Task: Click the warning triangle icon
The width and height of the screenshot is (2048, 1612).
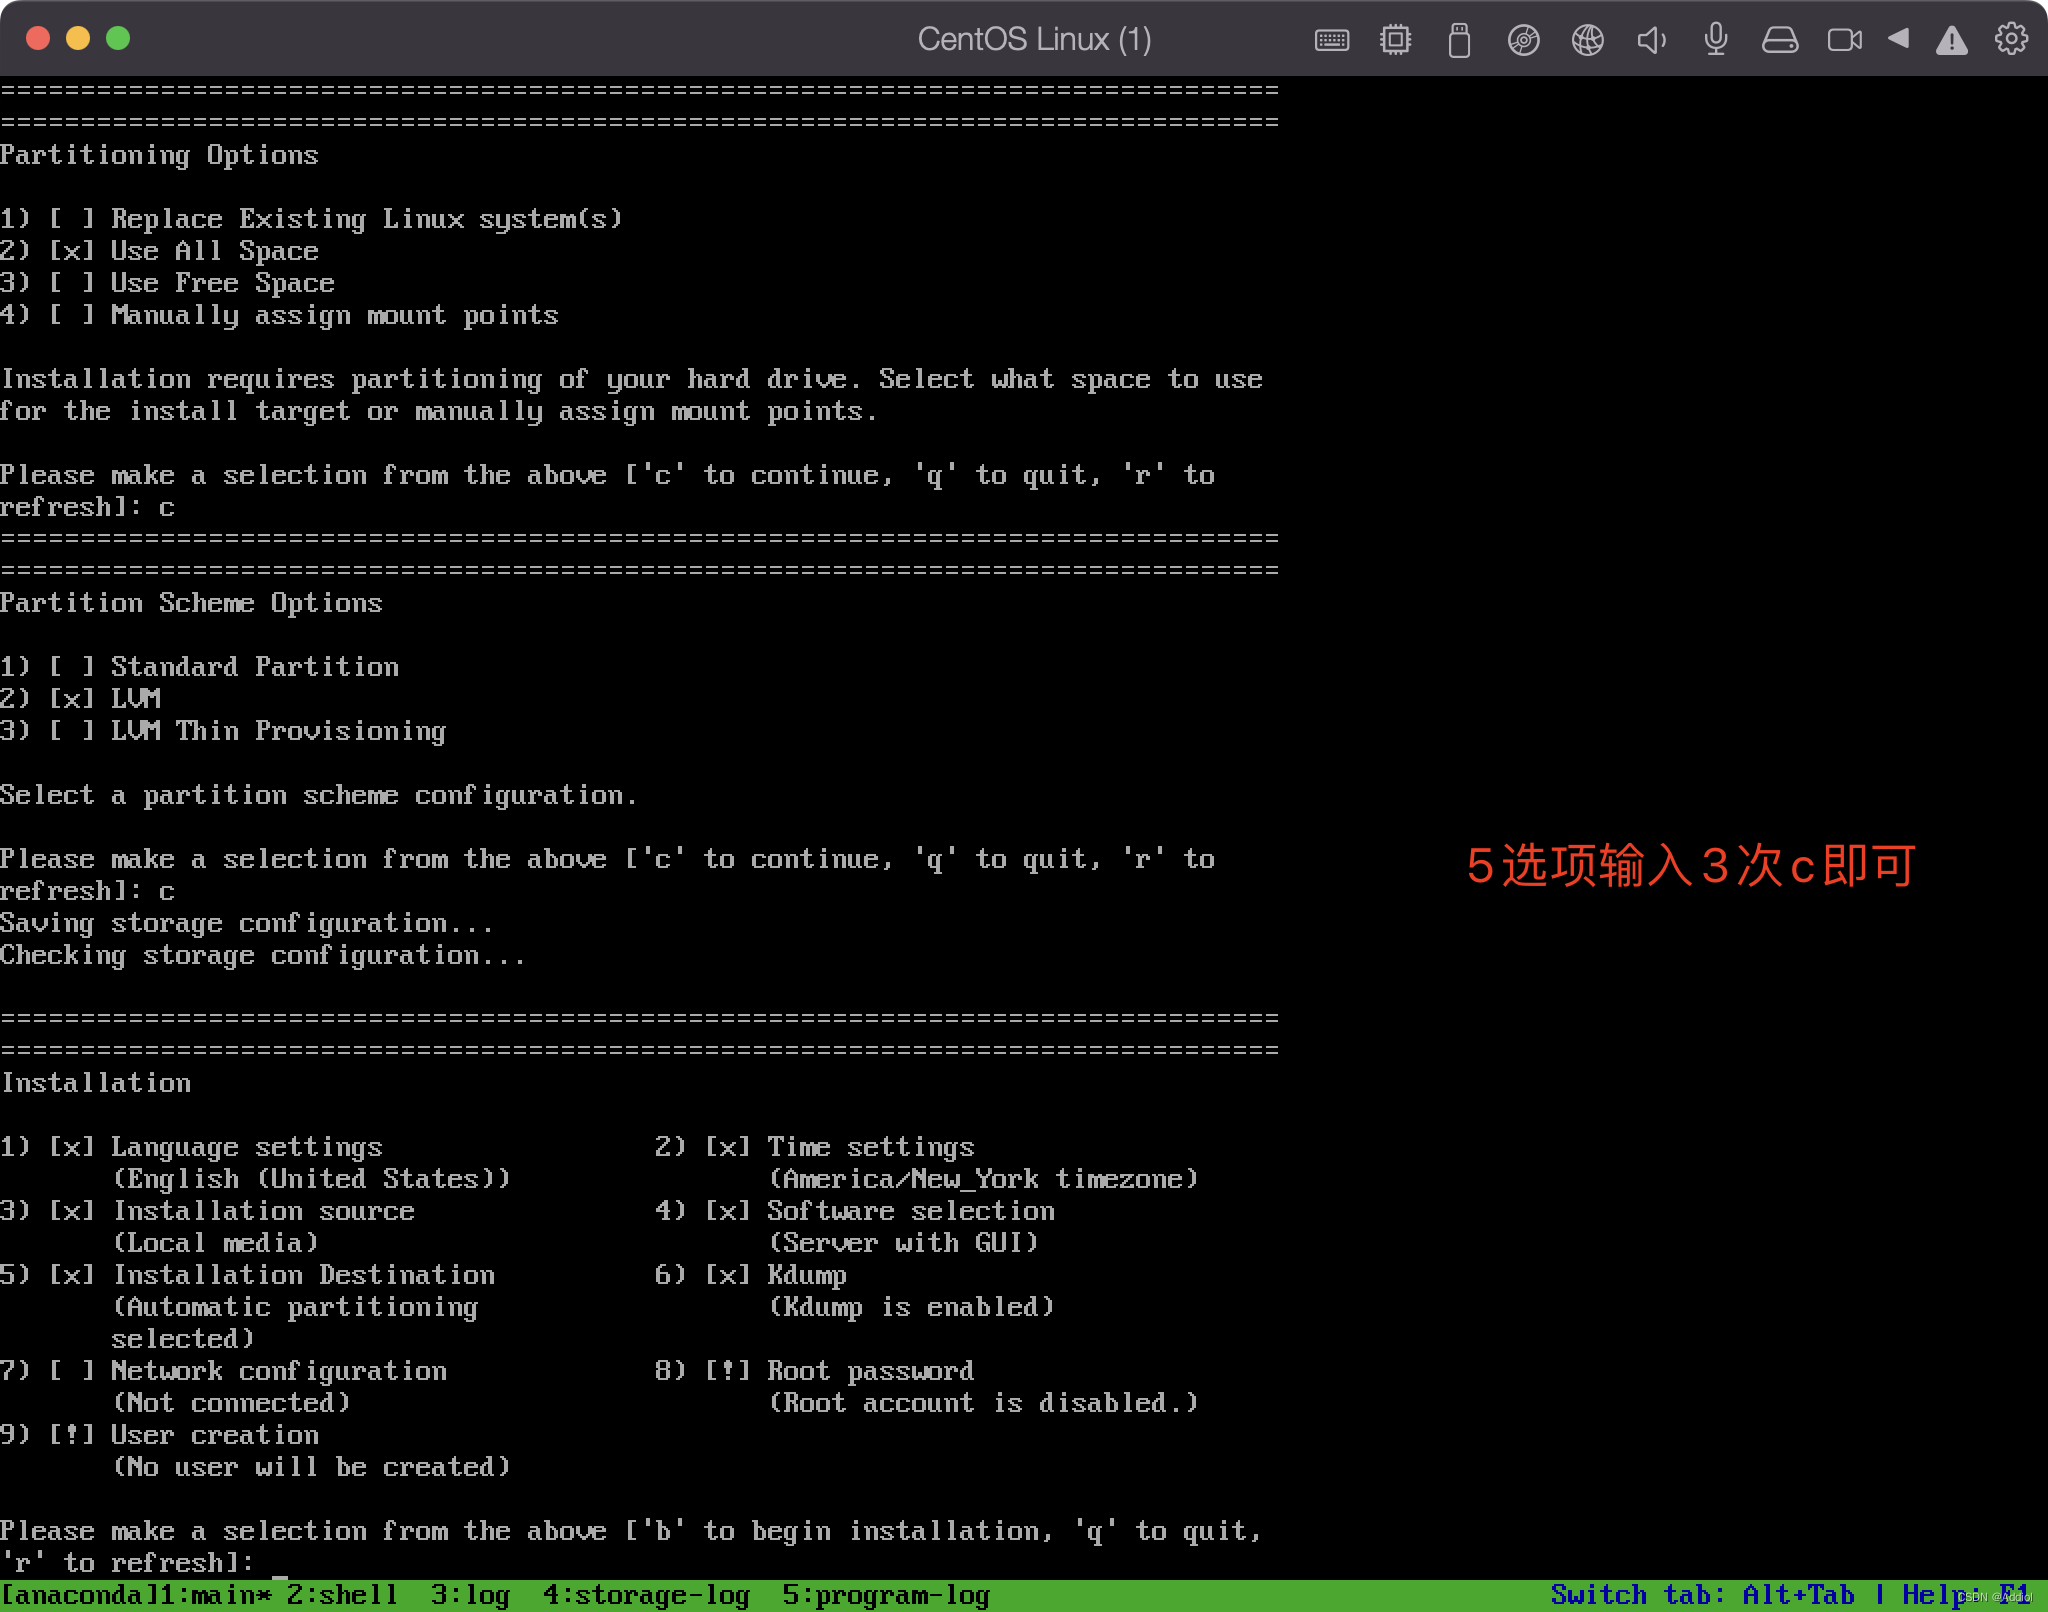Action: coord(1951,40)
